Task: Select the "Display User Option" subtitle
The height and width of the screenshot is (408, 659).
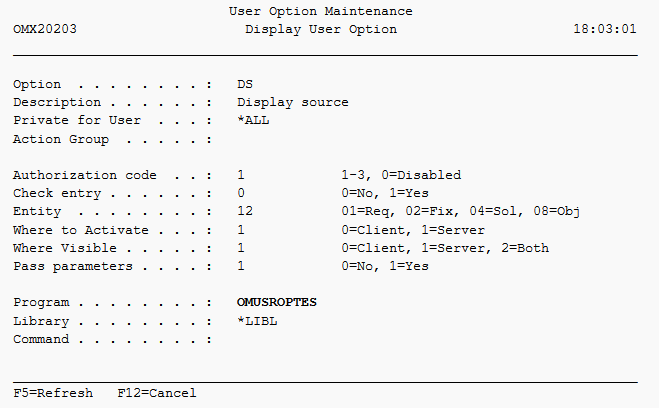Action: coord(320,30)
